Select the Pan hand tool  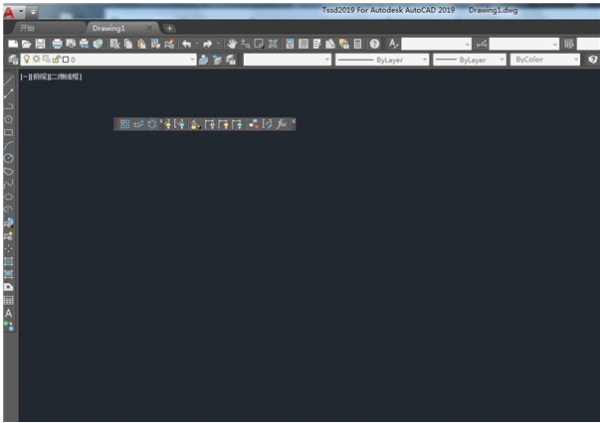(232, 44)
